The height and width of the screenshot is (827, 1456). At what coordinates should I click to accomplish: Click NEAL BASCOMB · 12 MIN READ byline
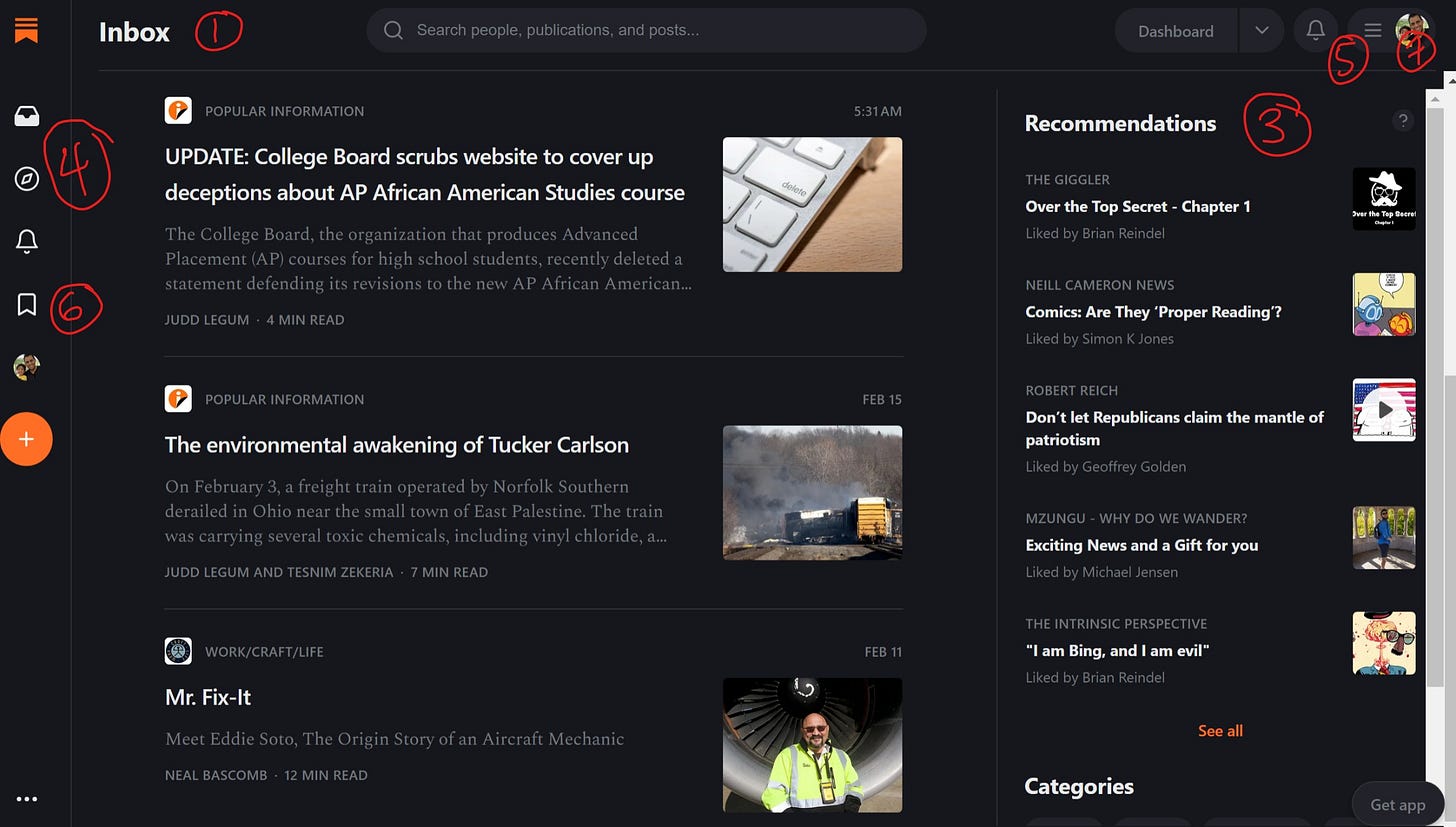[x=266, y=775]
